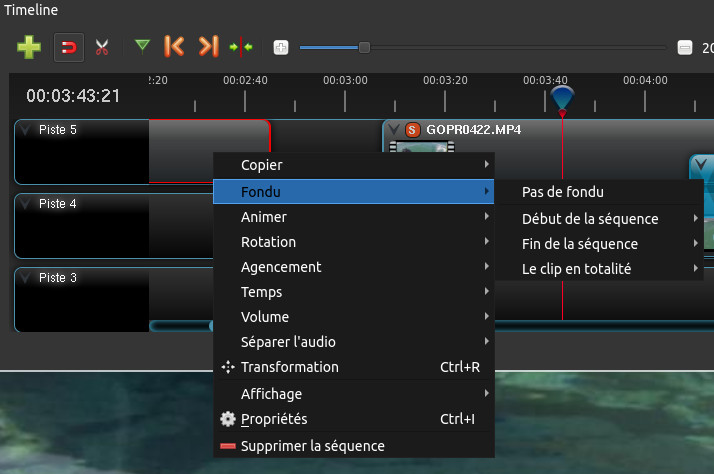
Task: Open the Piste 4 track menu arrow
Action: (25, 203)
